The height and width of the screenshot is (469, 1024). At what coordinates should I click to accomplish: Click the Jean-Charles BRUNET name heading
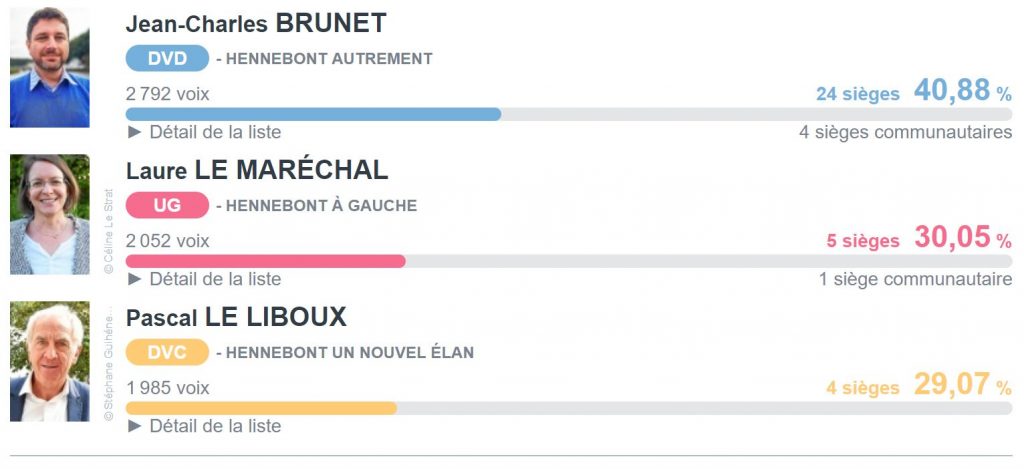(256, 24)
